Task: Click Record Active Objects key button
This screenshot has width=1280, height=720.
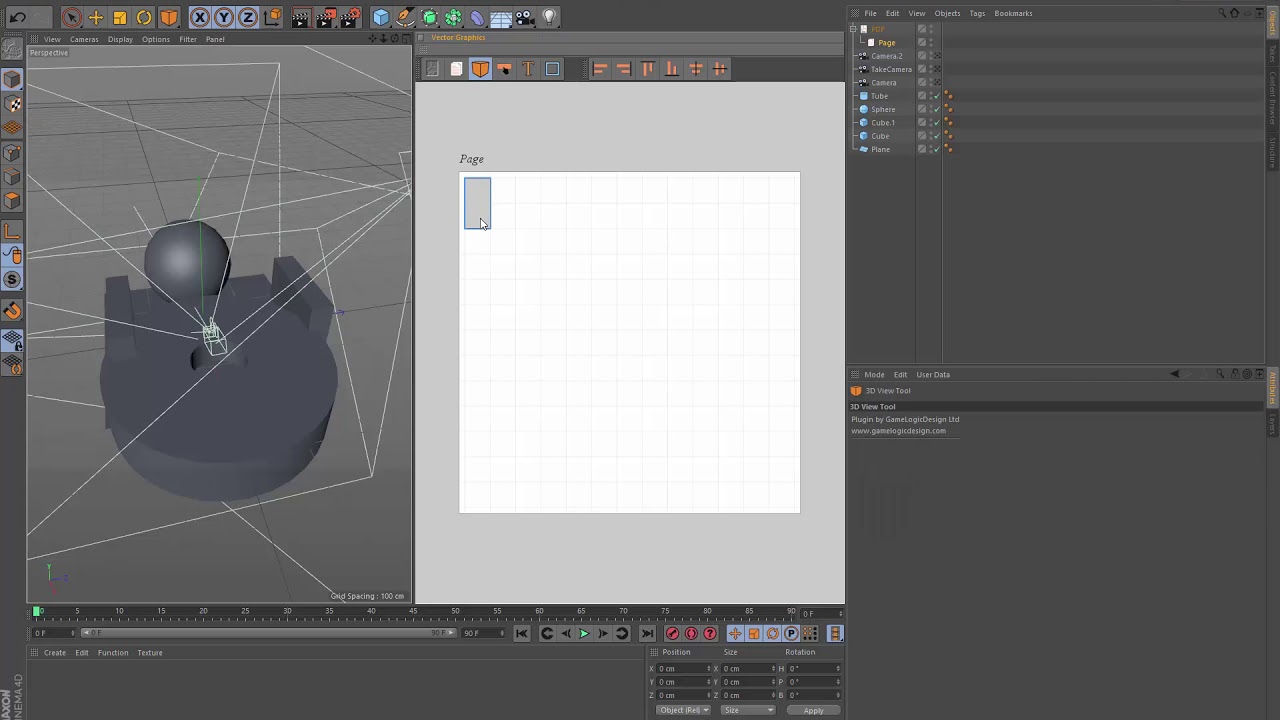Action: coord(672,633)
